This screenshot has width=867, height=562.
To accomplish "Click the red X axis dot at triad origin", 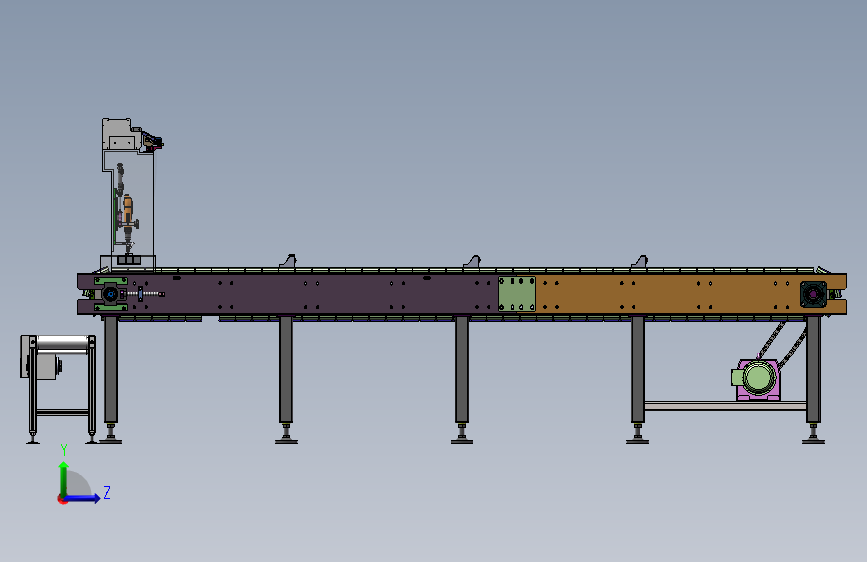I will 62,499.
